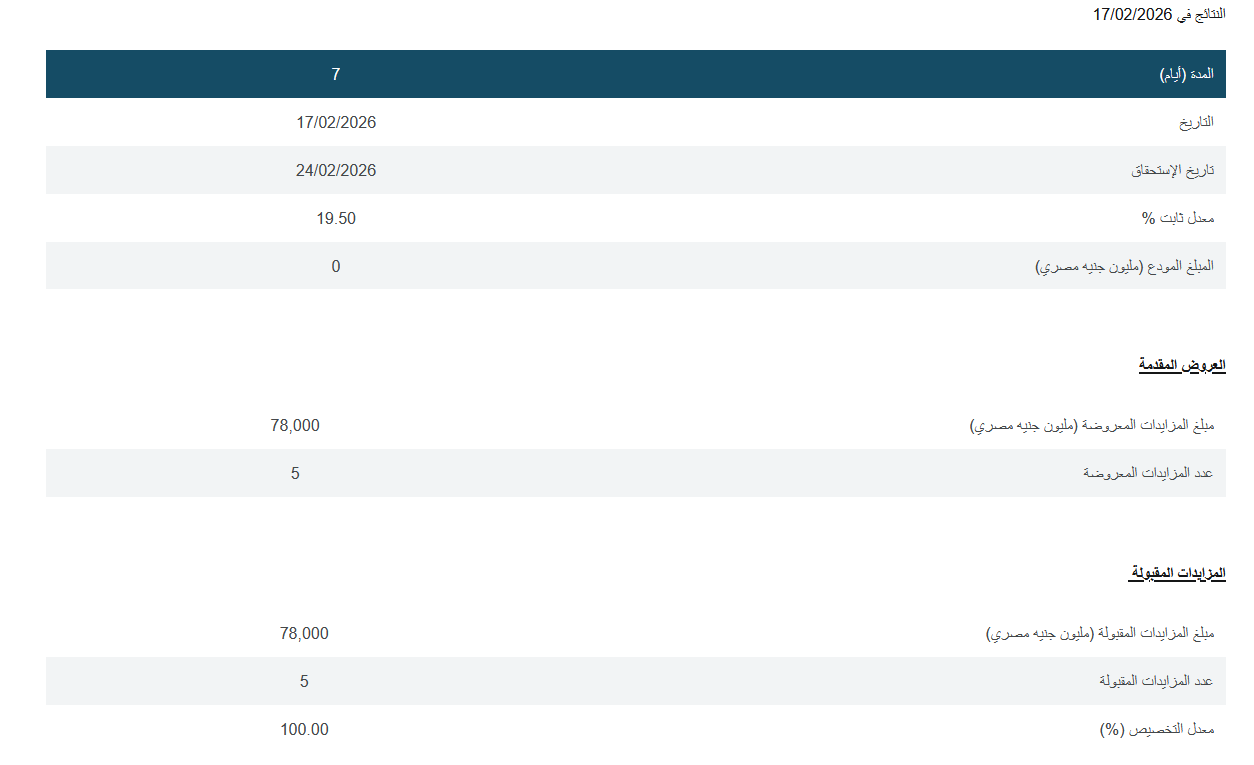The width and height of the screenshot is (1254, 765).
Task: Select the date value 17/02/2026 in التاريخ row
Action: pyautogui.click(x=336, y=122)
